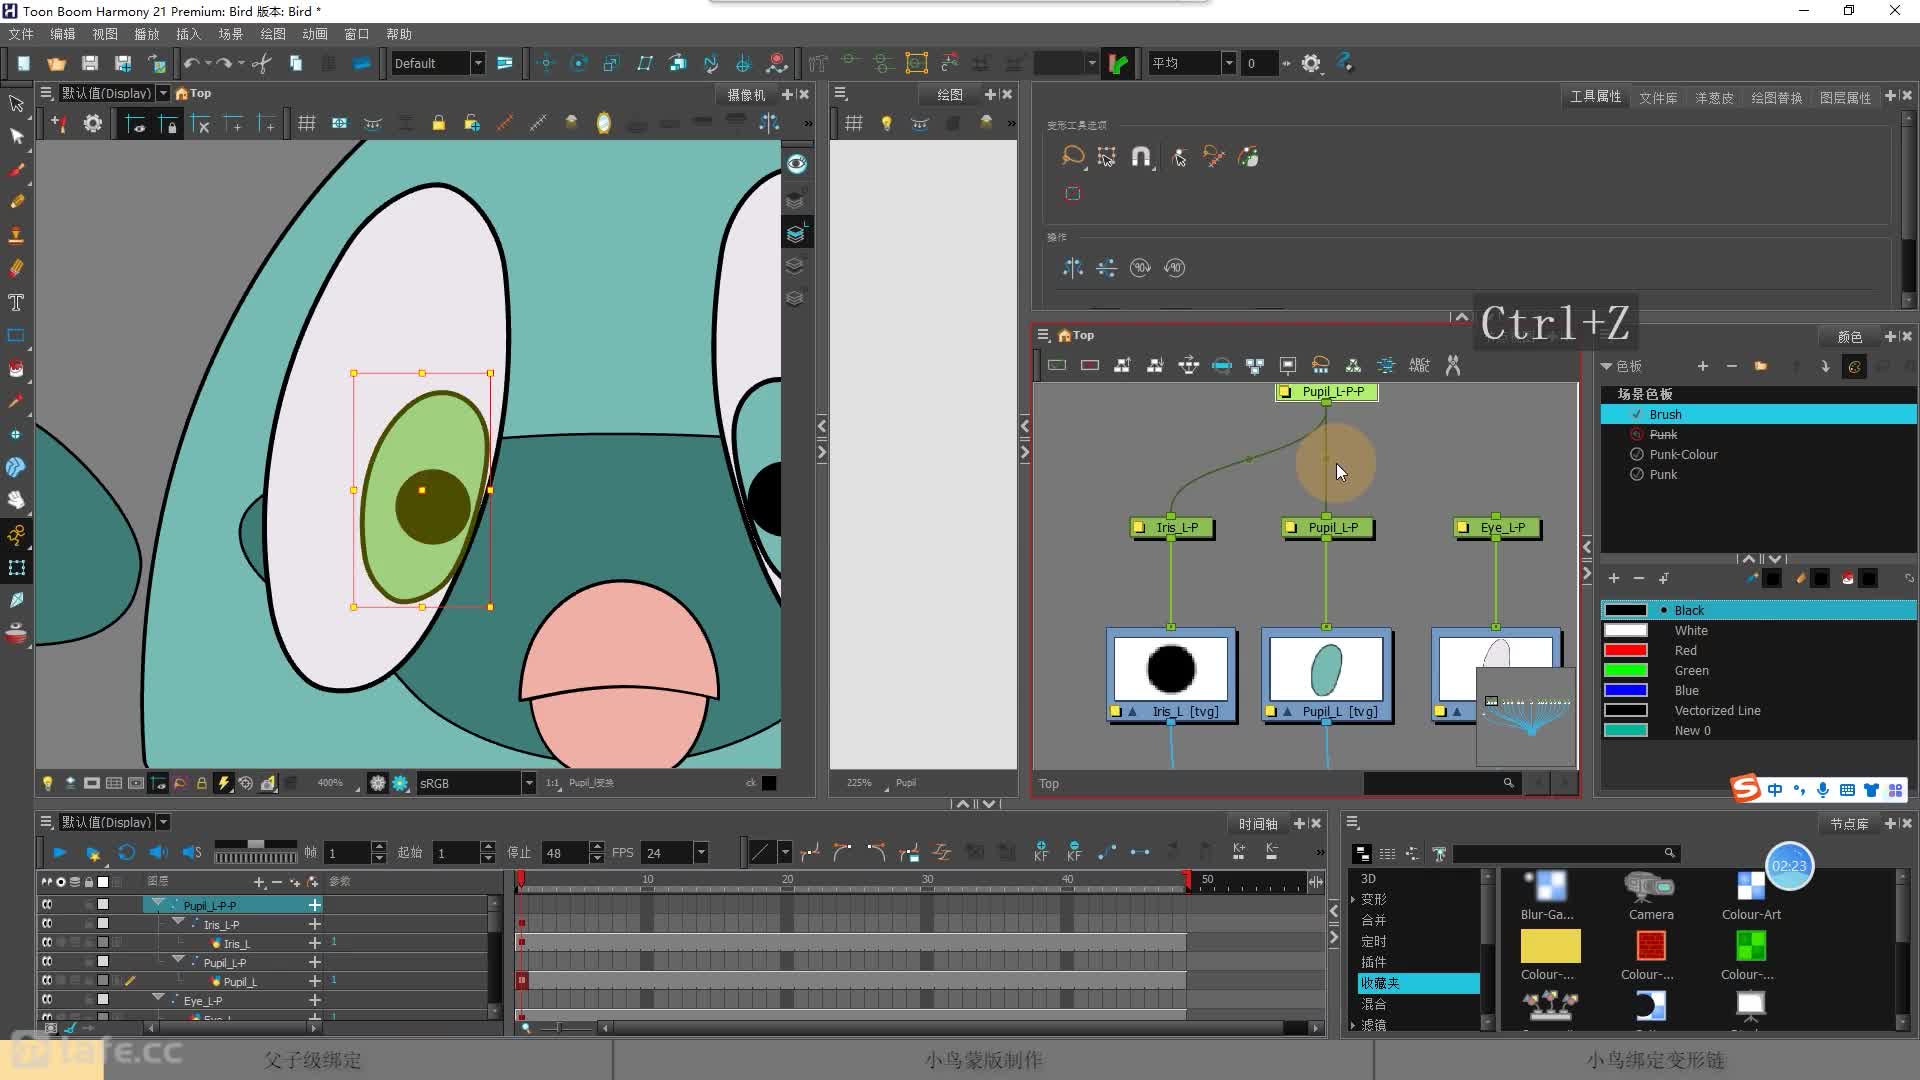Toggle enable square on Pupil_L-P node

[x=1291, y=527]
